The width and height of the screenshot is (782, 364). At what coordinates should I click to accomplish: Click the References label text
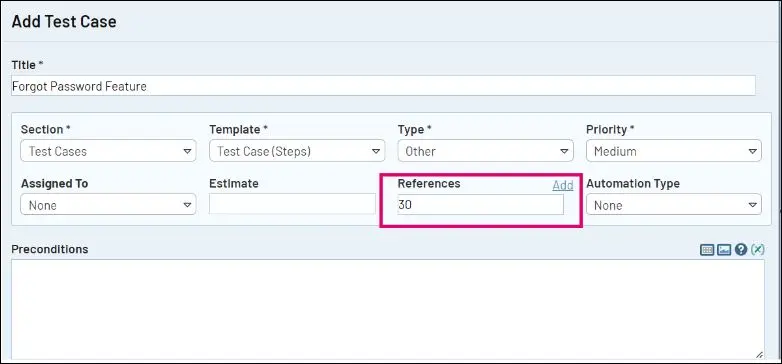click(x=429, y=183)
